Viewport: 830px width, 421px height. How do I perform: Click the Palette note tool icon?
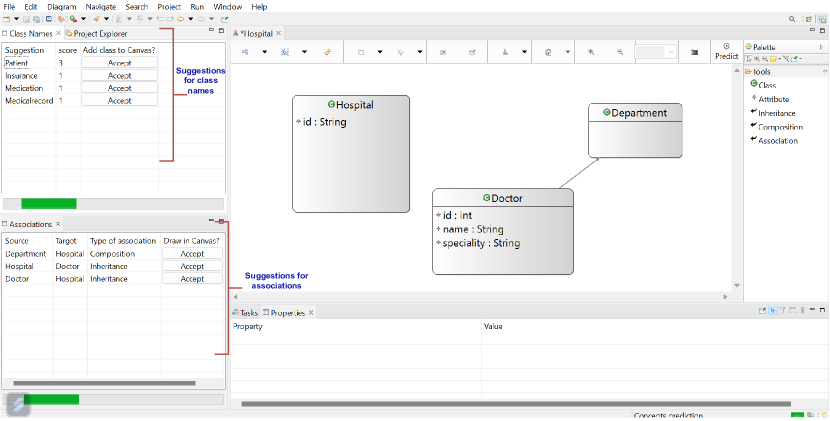pos(773,59)
